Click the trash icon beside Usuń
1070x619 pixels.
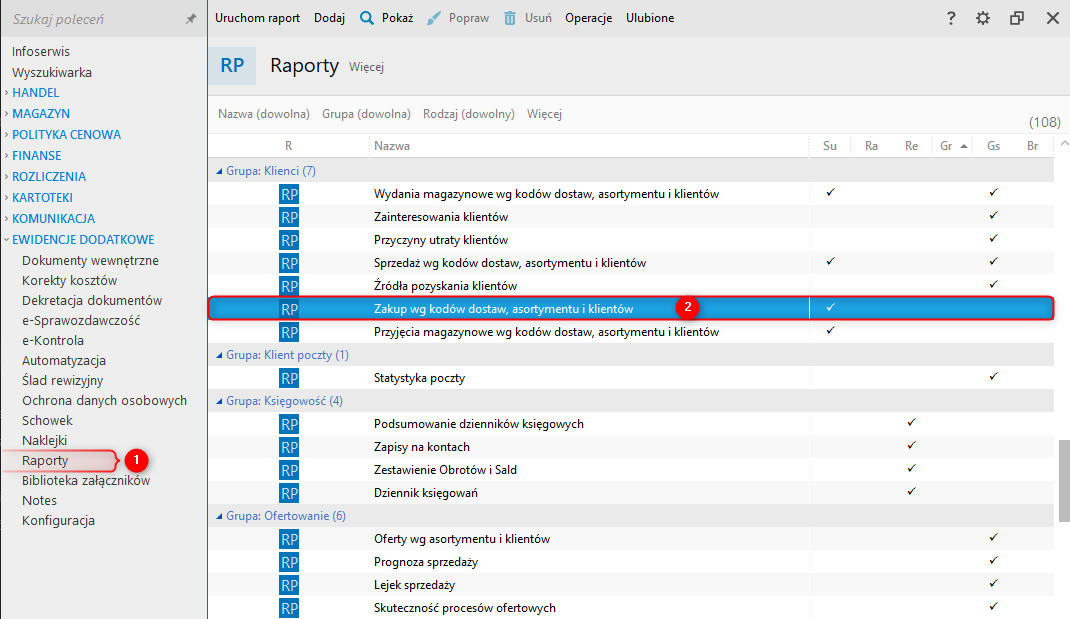510,18
